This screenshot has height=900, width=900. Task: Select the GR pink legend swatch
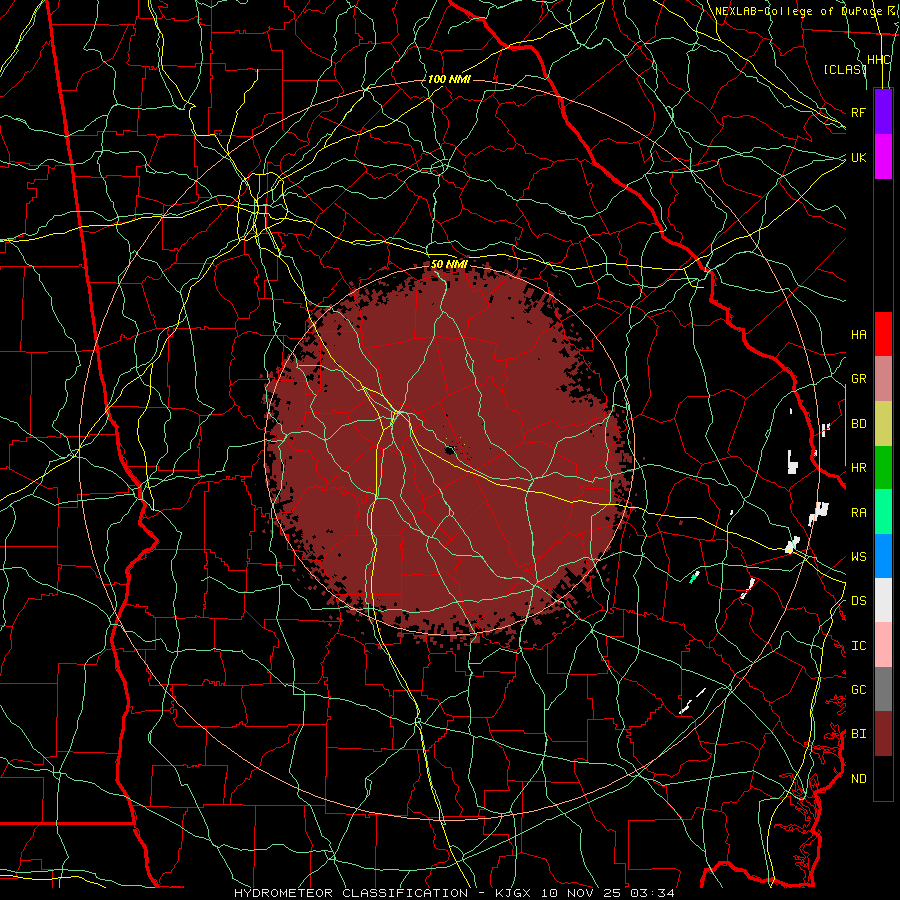[883, 379]
